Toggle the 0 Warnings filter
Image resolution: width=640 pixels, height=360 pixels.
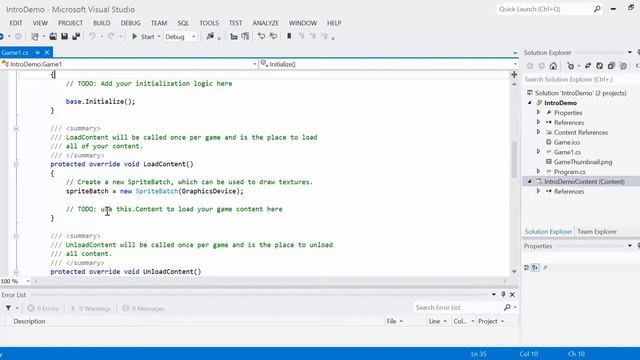pyautogui.click(x=91, y=309)
